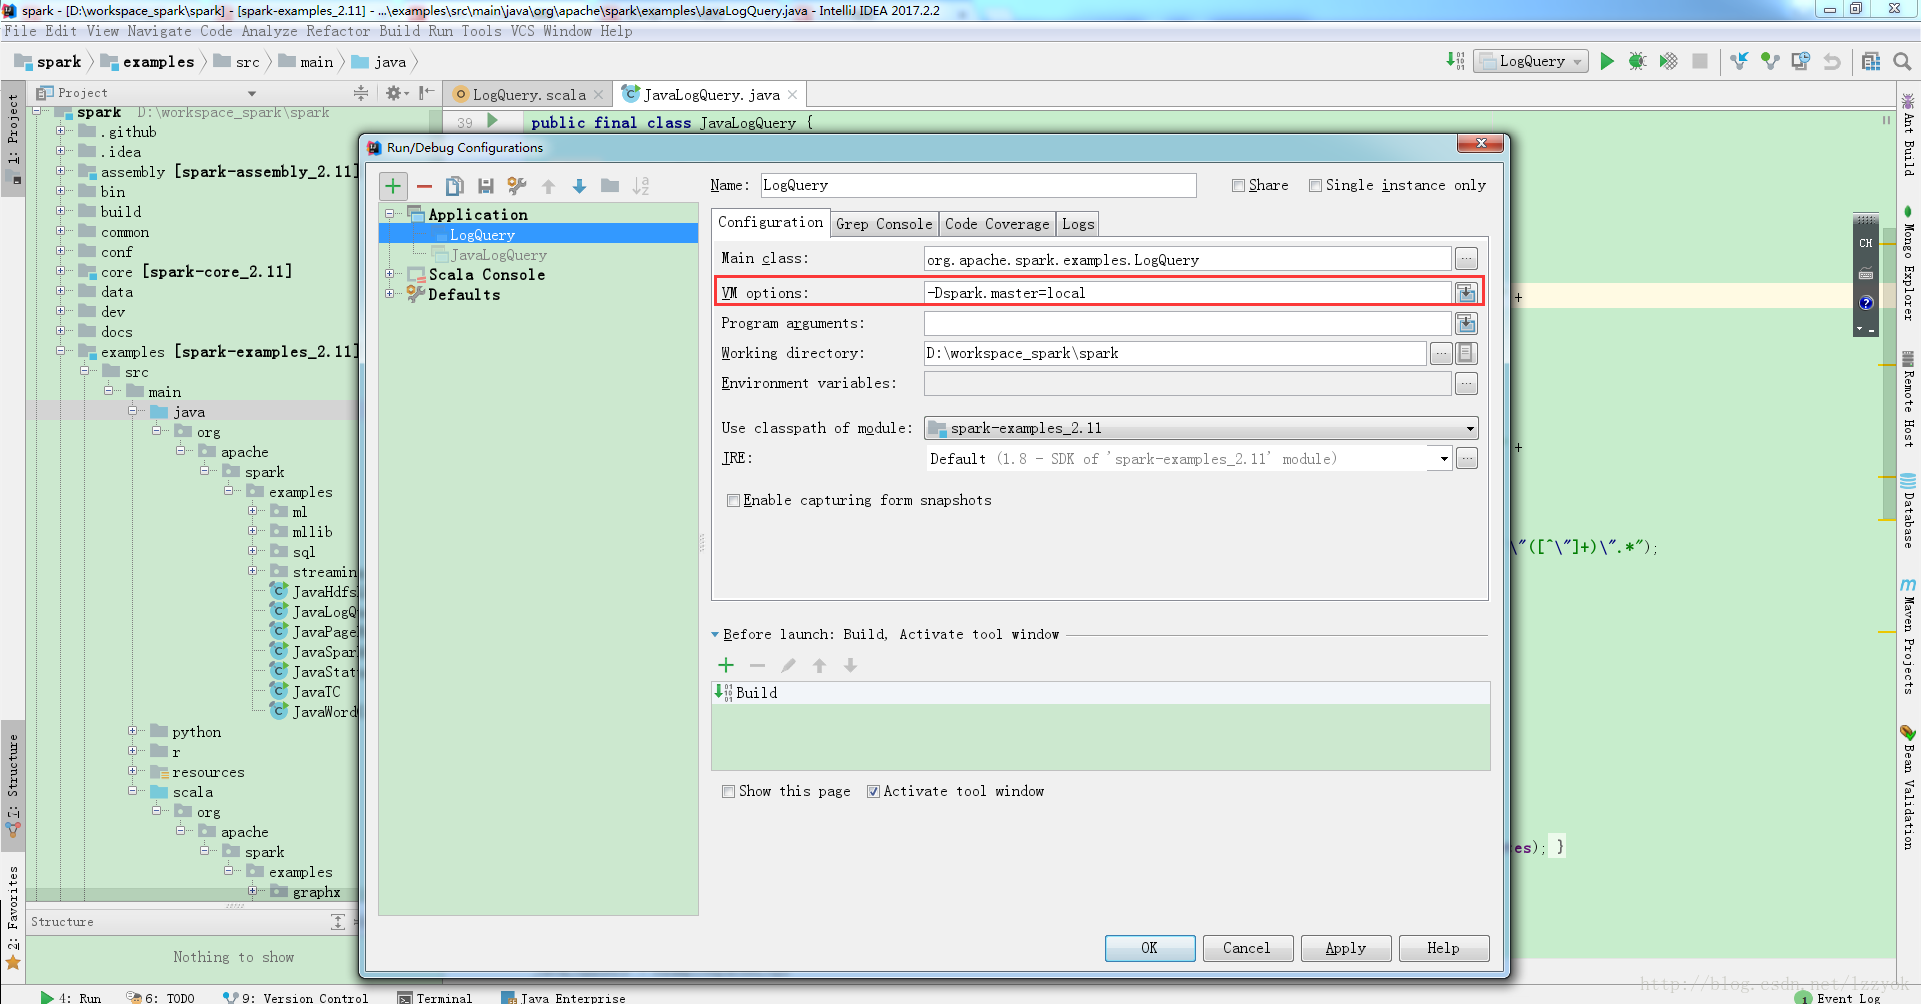Search everywhere magnifier icon
This screenshot has height=1004, width=1921.
click(x=1902, y=61)
